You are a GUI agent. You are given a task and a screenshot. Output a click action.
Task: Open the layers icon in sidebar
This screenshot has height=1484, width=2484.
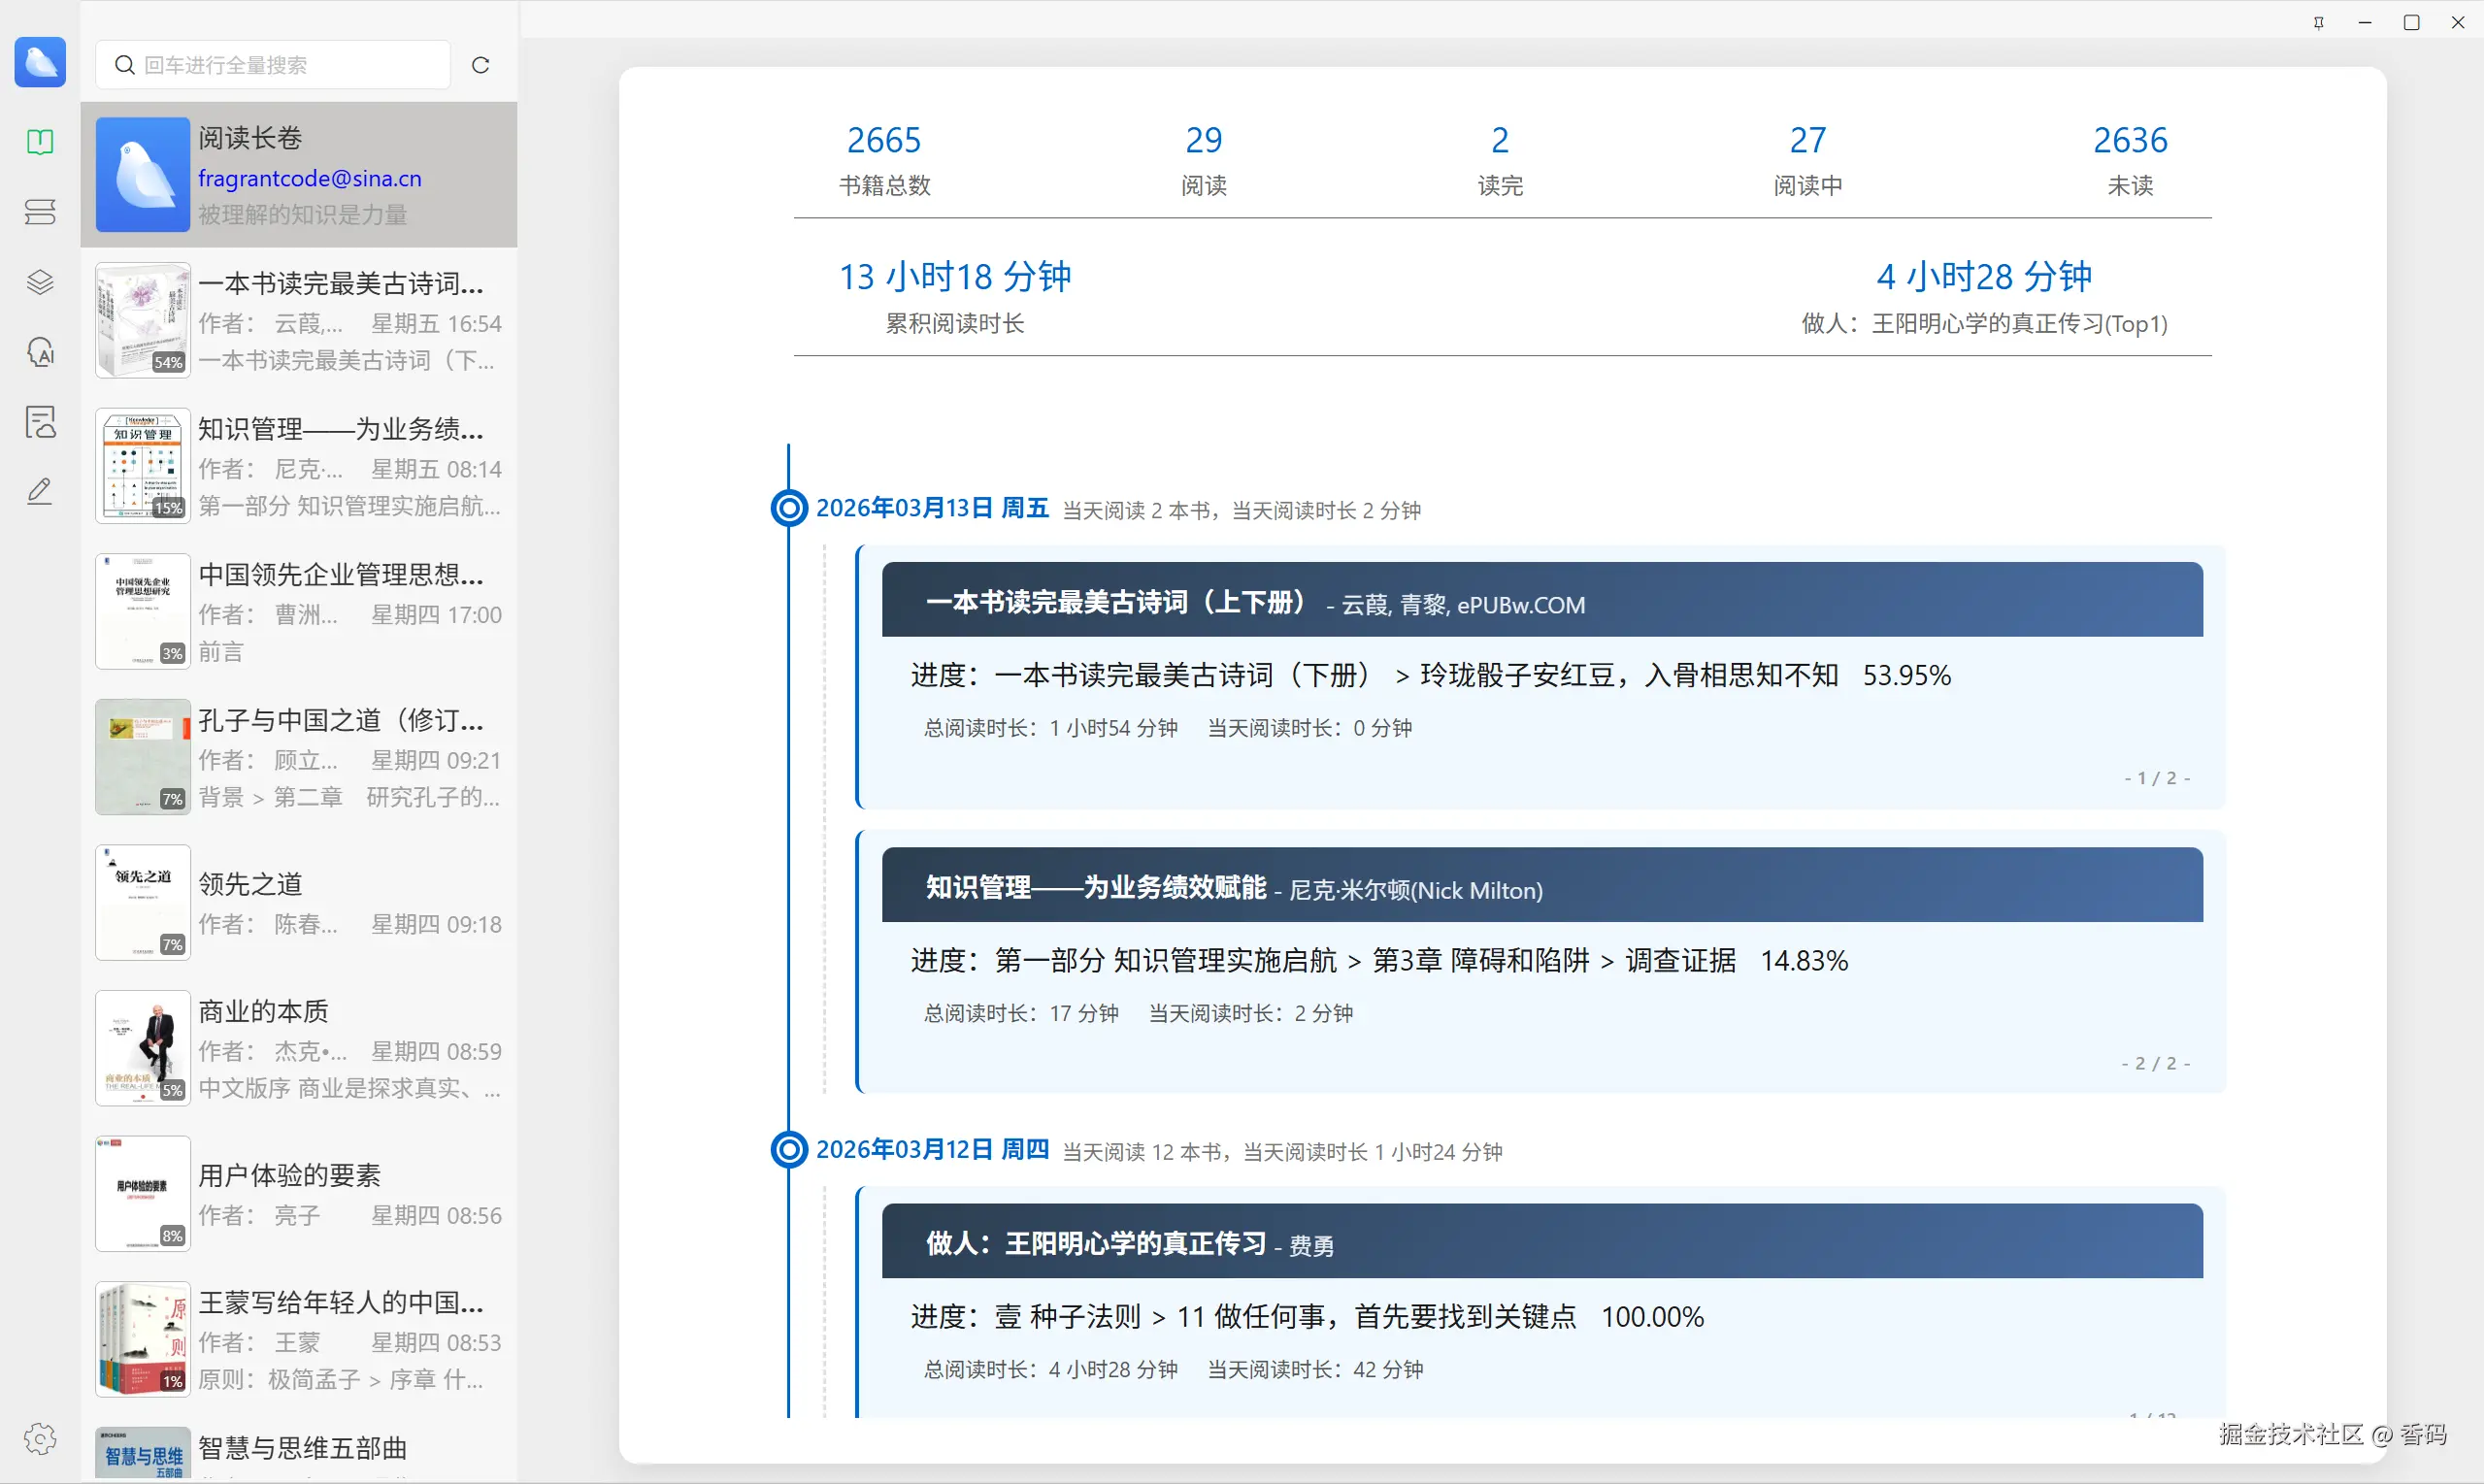pos(40,282)
